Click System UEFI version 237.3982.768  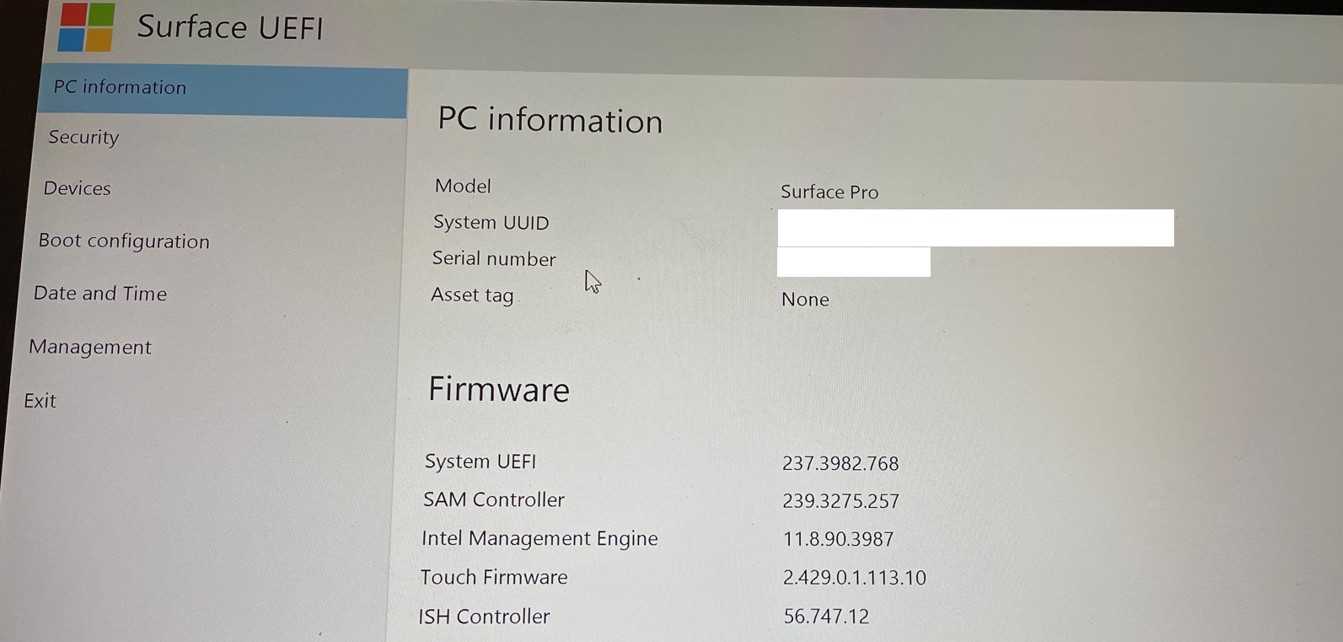tap(840, 464)
